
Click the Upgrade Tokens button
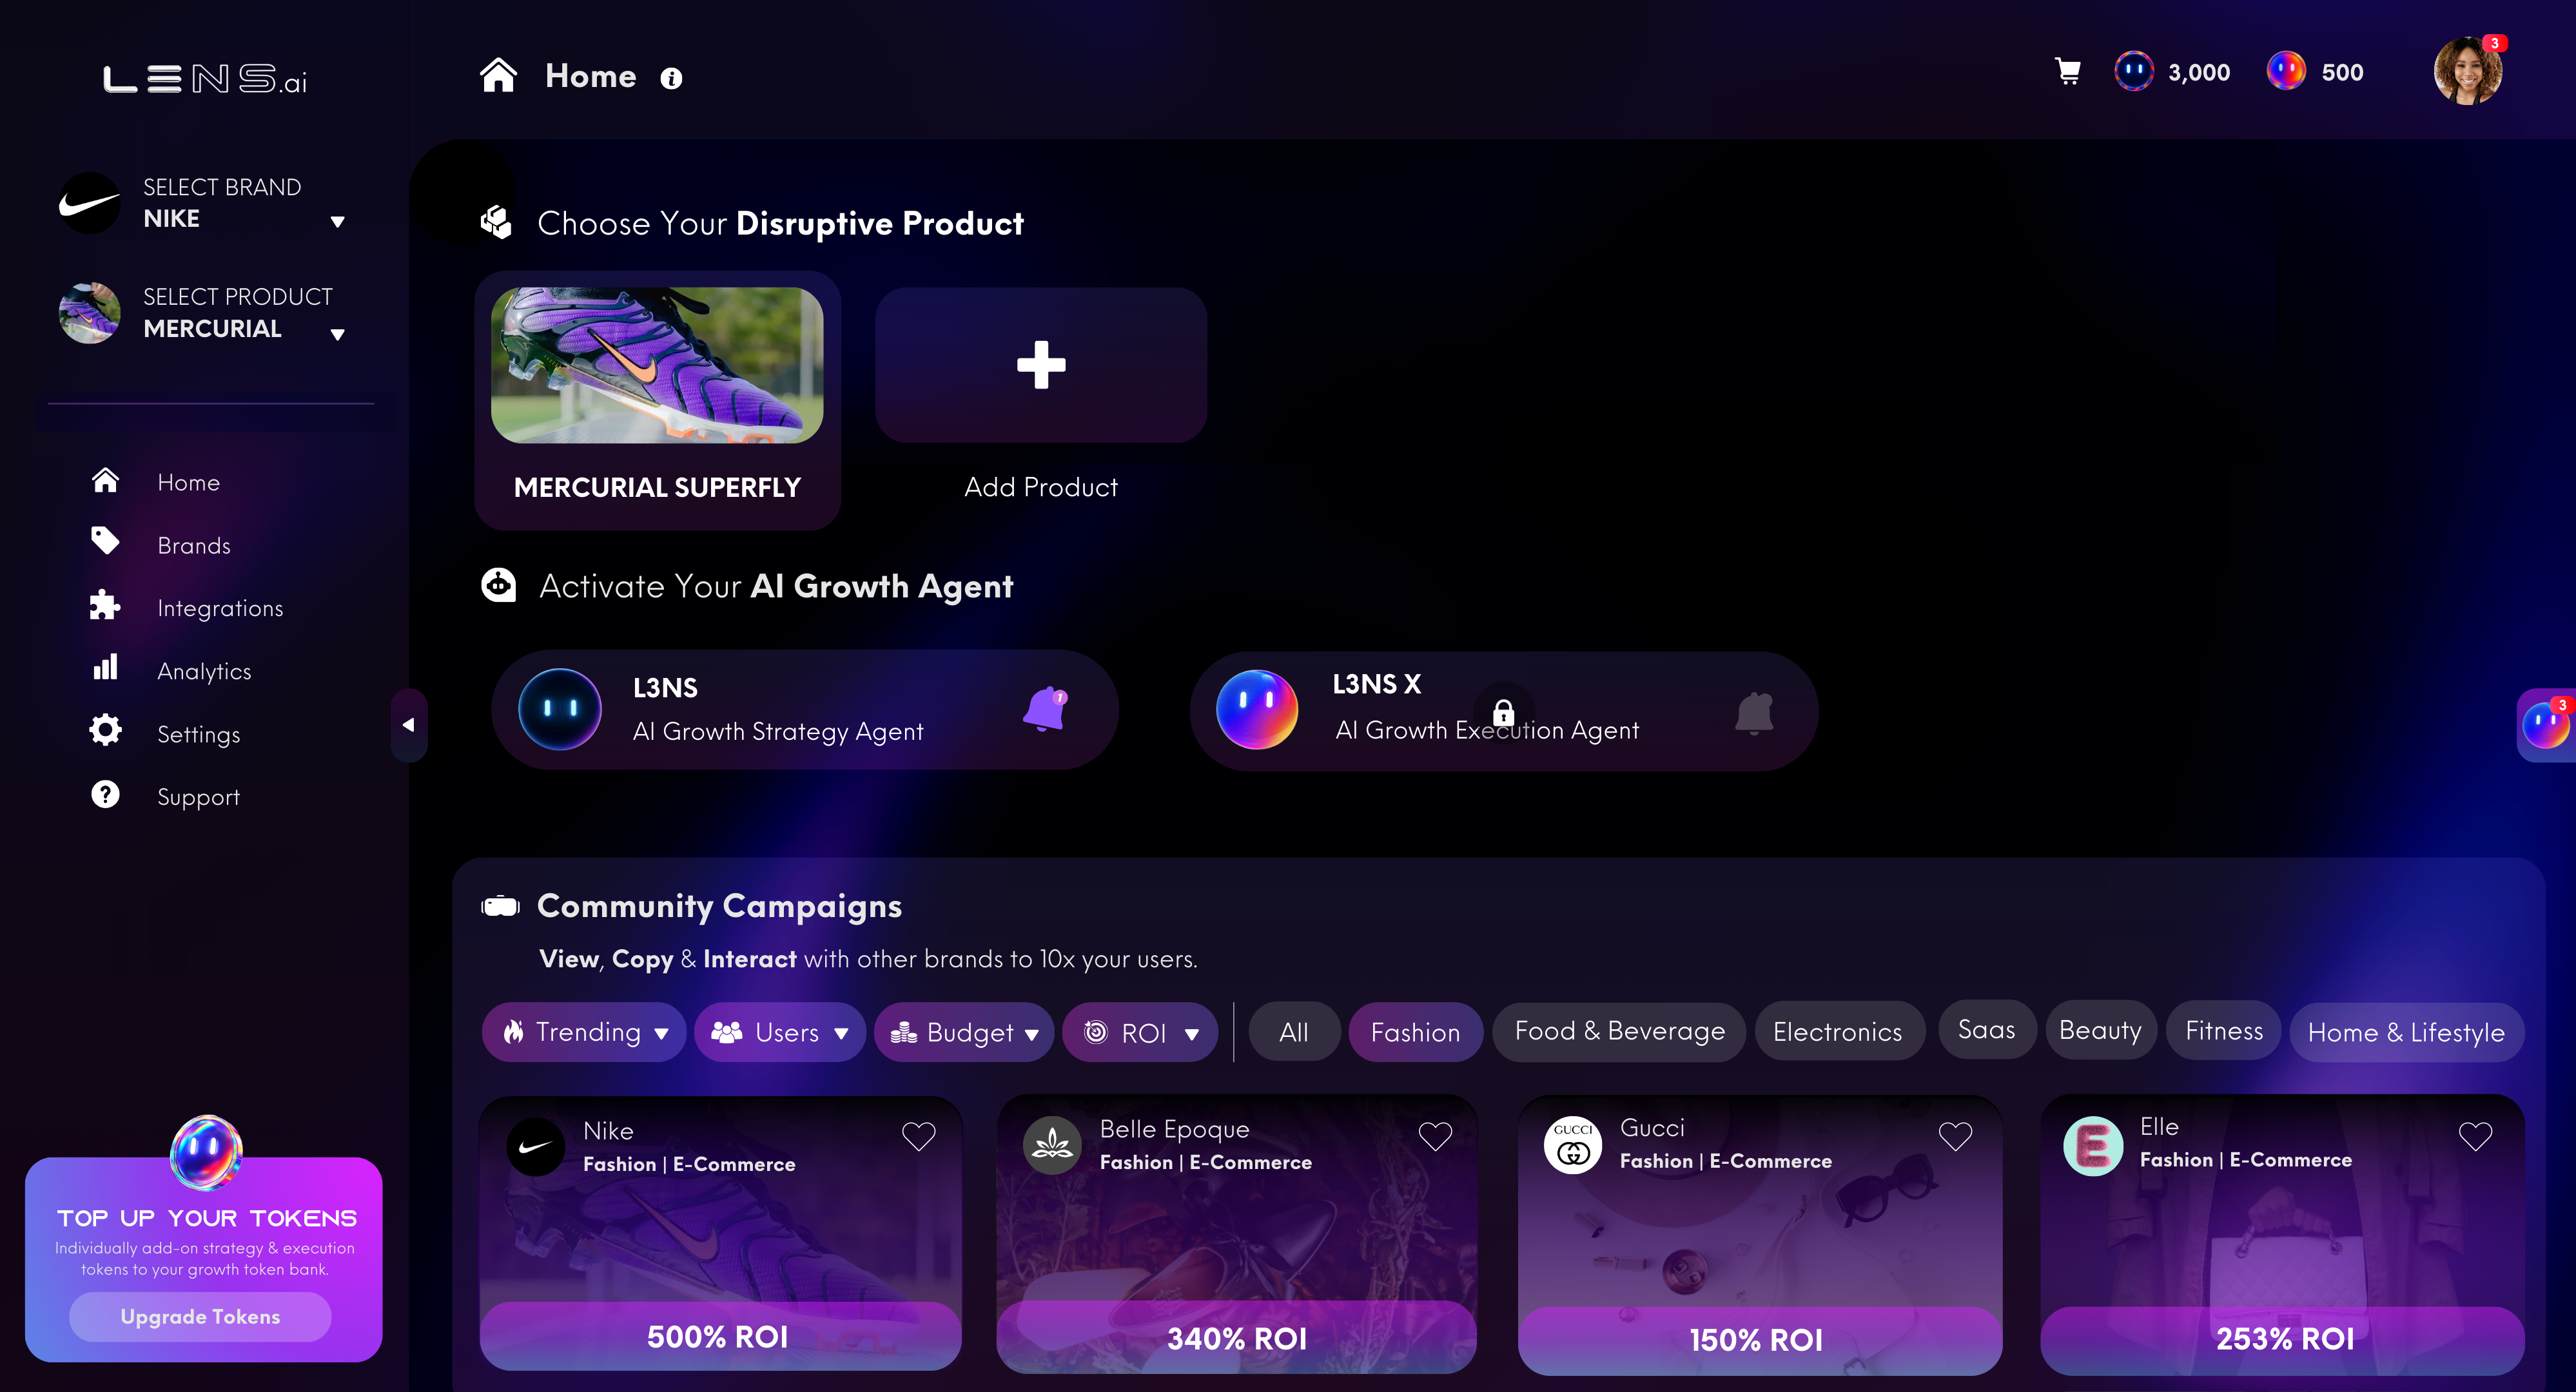(x=200, y=1316)
